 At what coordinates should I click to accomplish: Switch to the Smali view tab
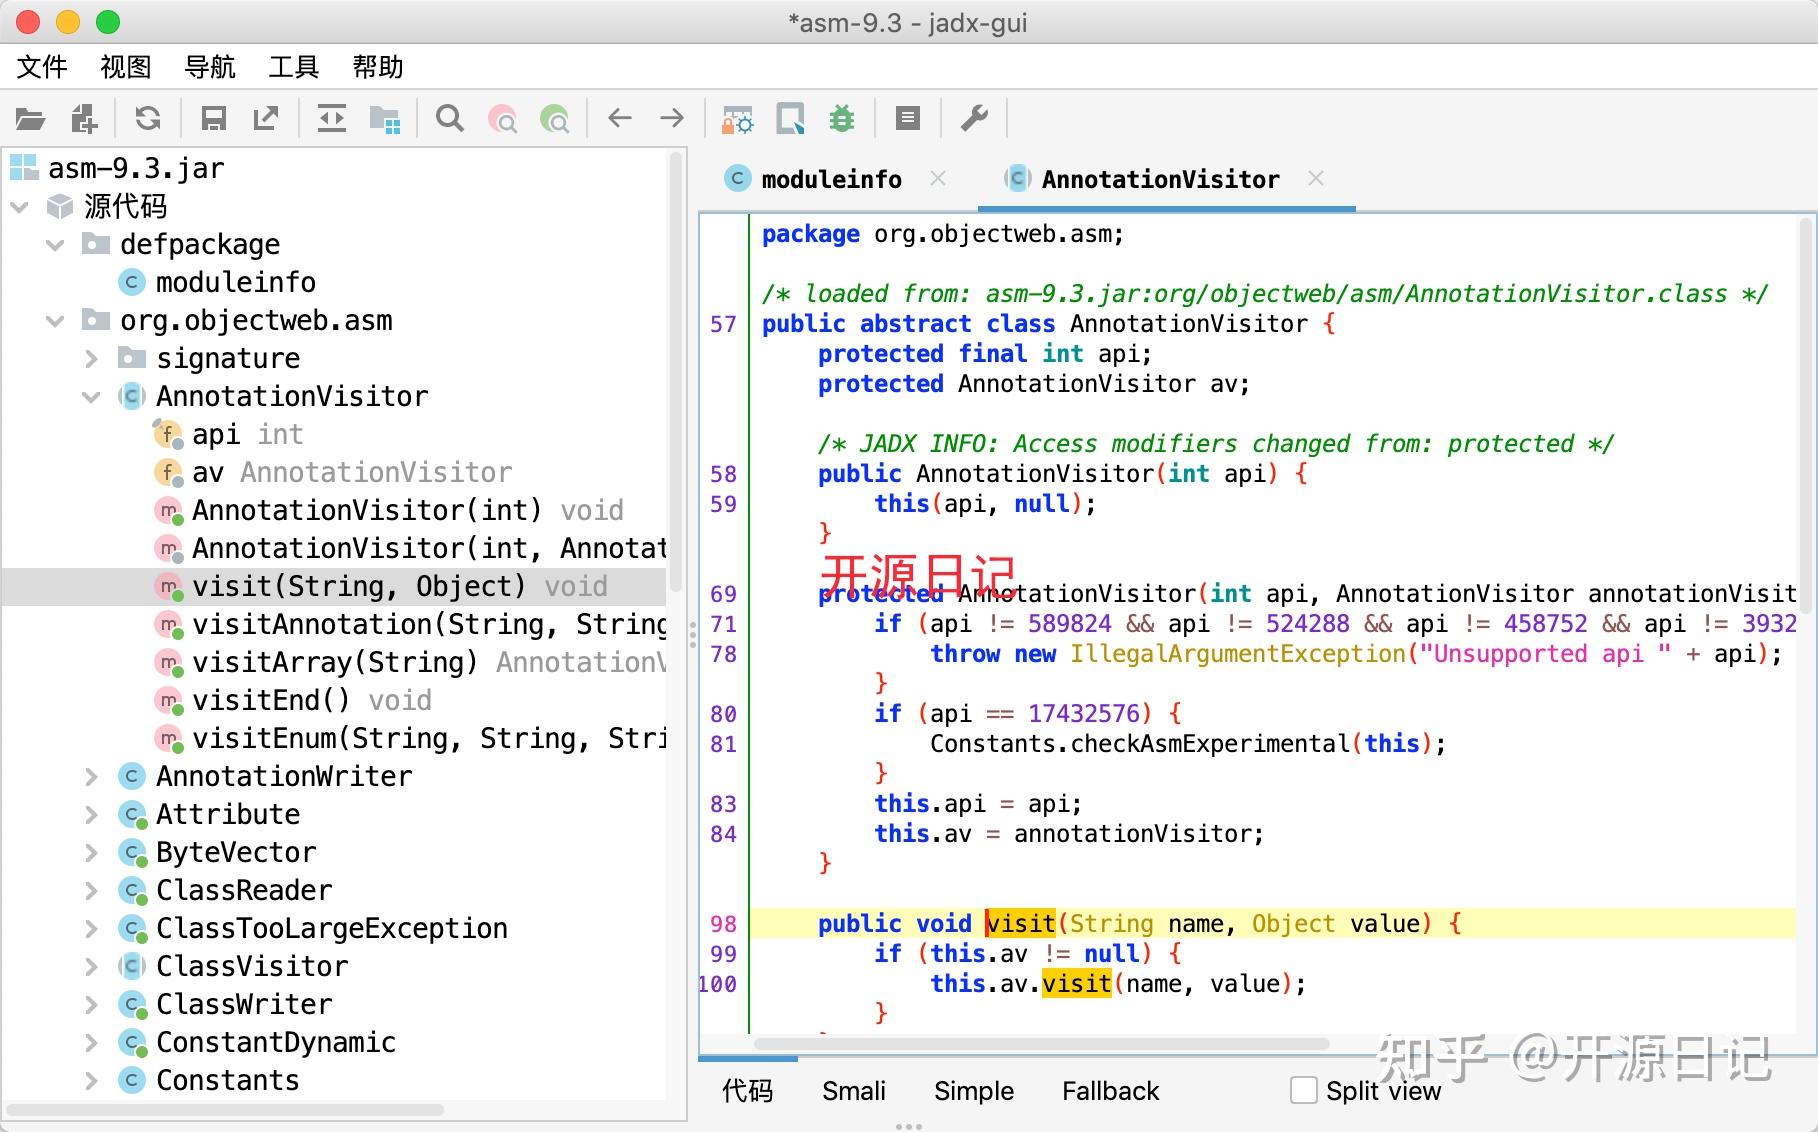tap(854, 1090)
